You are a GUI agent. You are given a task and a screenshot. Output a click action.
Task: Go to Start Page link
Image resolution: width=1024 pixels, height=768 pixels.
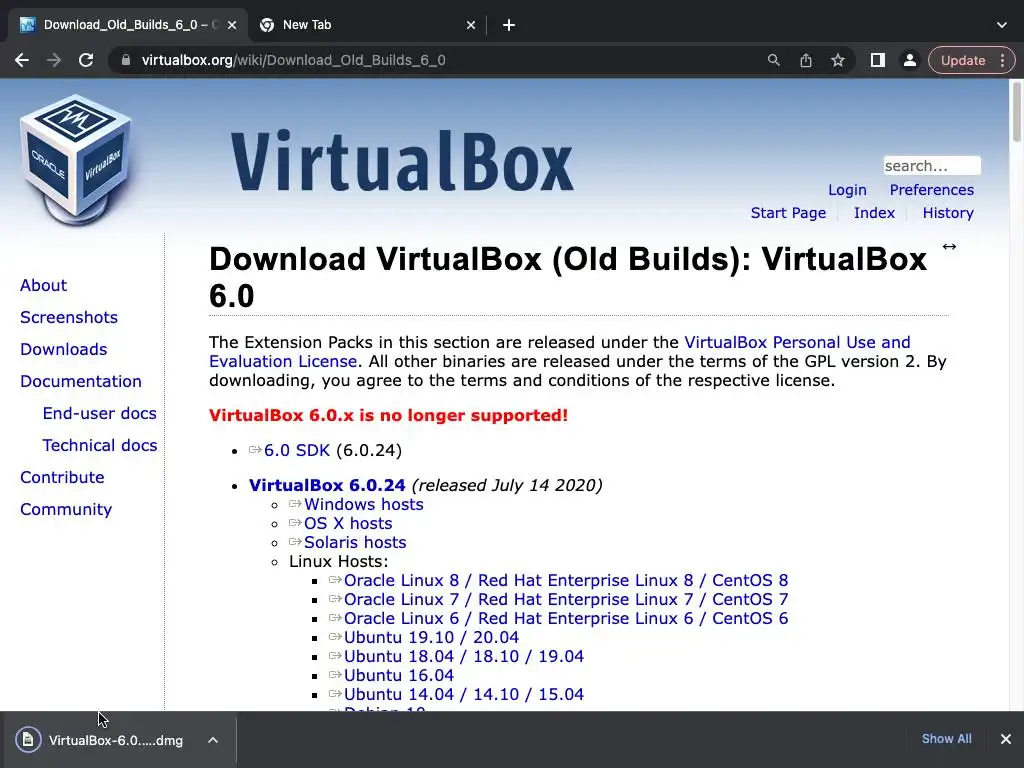(788, 213)
